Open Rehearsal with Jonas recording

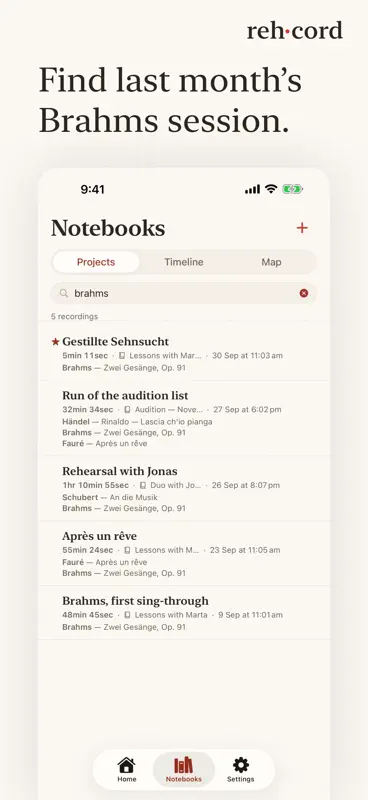click(184, 489)
